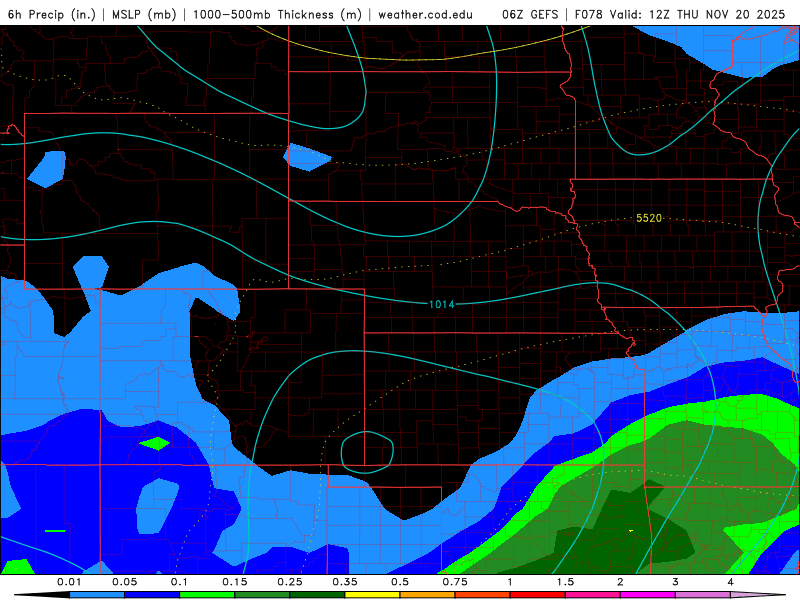Click the 0.25 colorbar value
Viewport: 800px width, 600px height.
(x=290, y=582)
